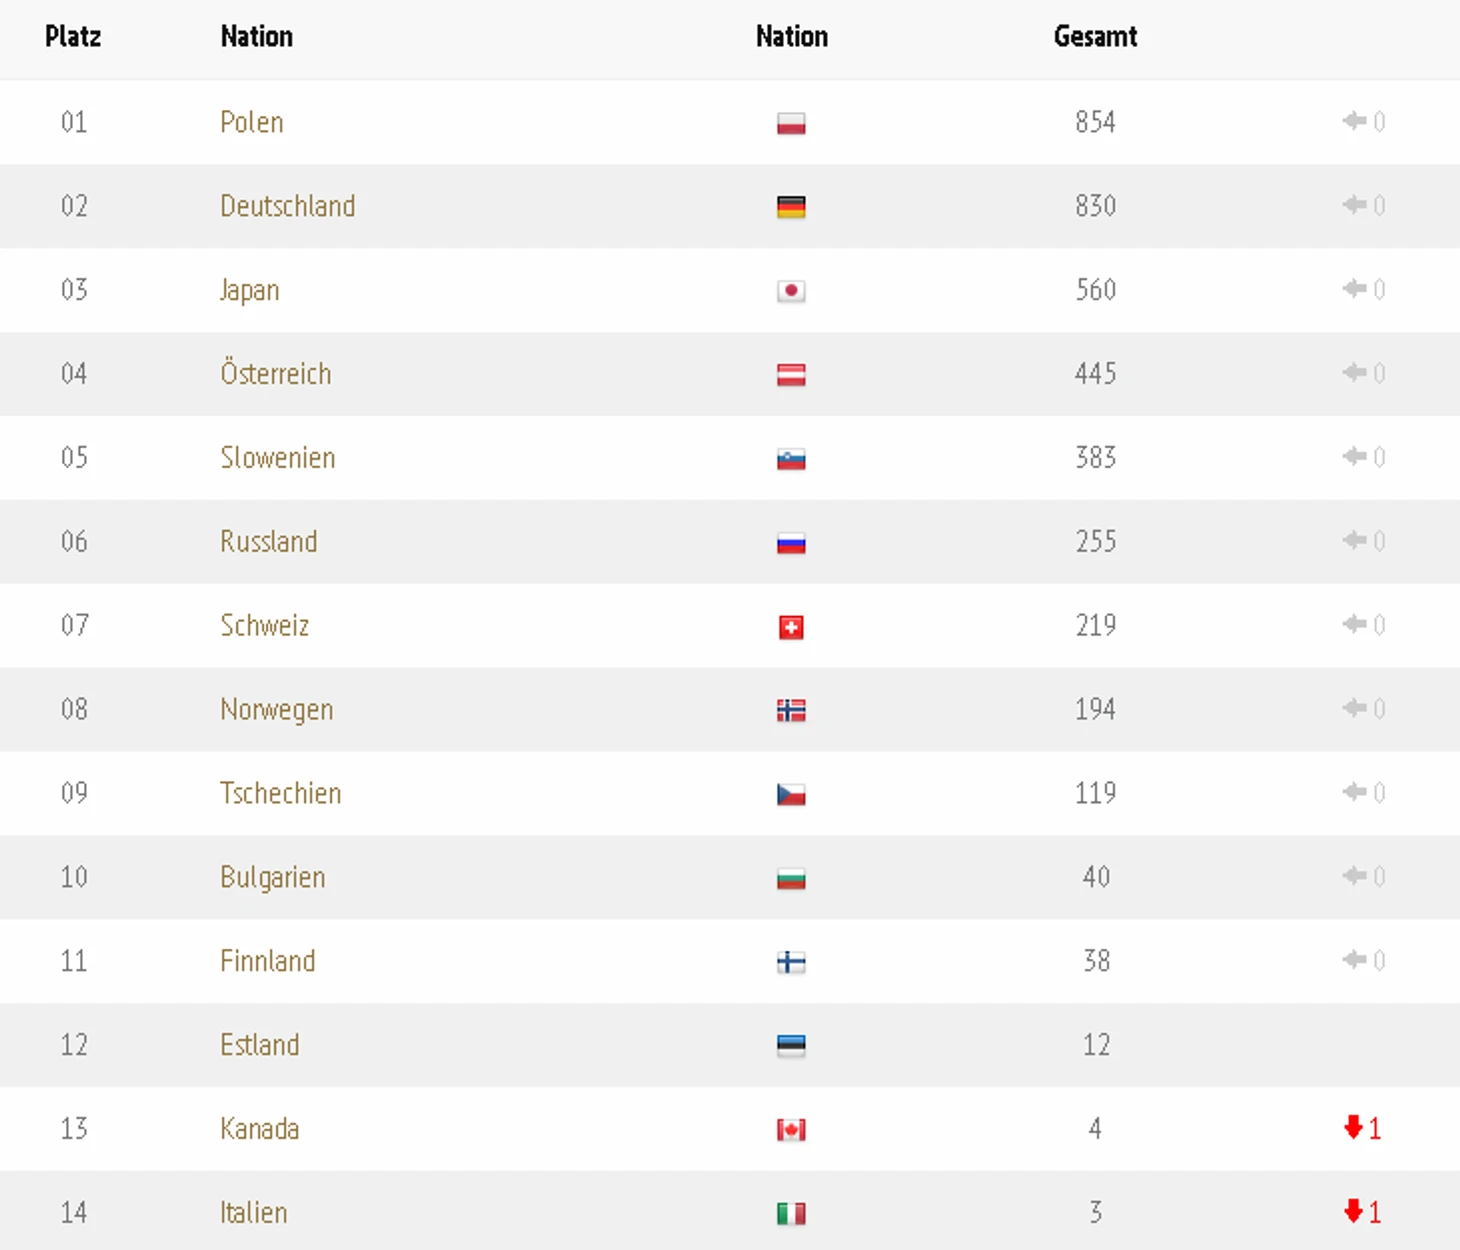Open the Slowenien nation link
The image size is (1460, 1250).
pyautogui.click(x=278, y=458)
